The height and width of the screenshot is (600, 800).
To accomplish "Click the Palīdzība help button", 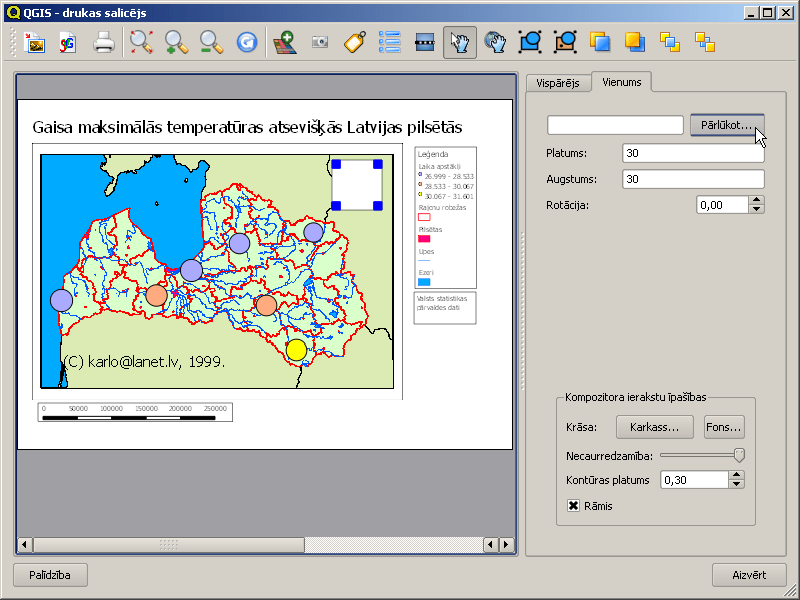I will pos(50,575).
